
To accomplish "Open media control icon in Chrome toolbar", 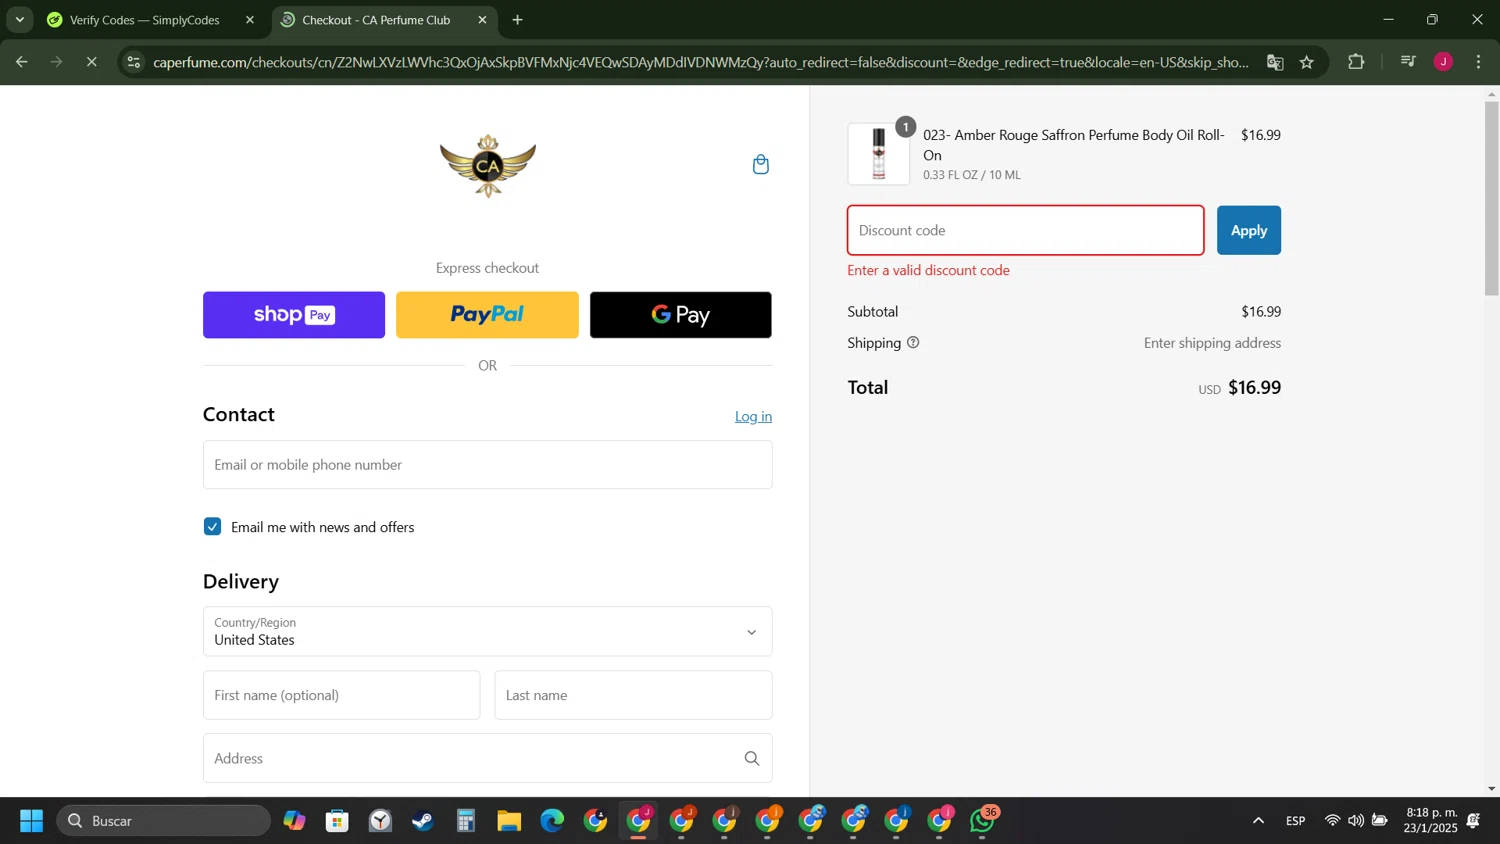I will [x=1408, y=62].
